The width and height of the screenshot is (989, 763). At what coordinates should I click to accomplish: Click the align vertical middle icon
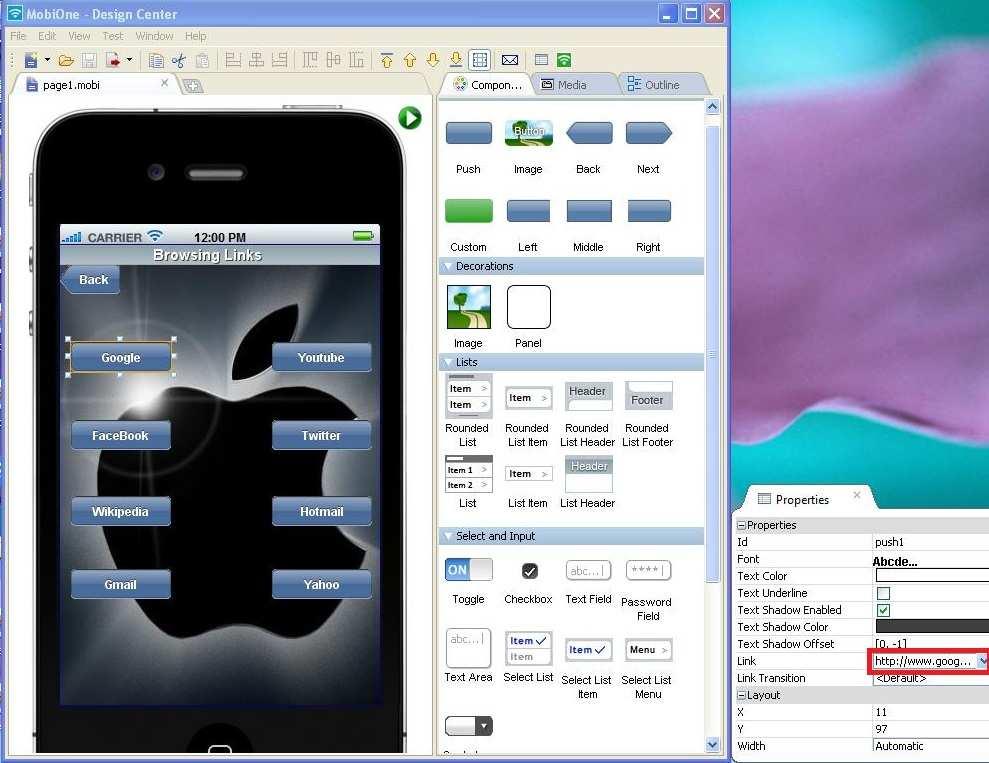(333, 60)
